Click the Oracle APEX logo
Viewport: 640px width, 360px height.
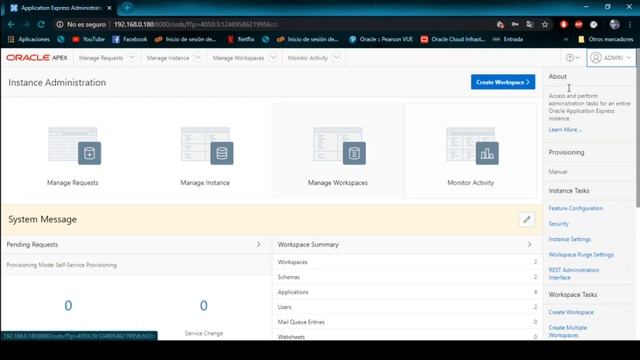coord(37,58)
